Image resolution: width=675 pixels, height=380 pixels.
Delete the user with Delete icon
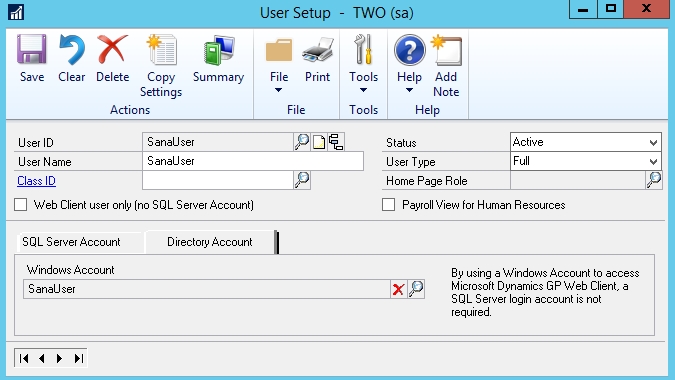pos(112,49)
